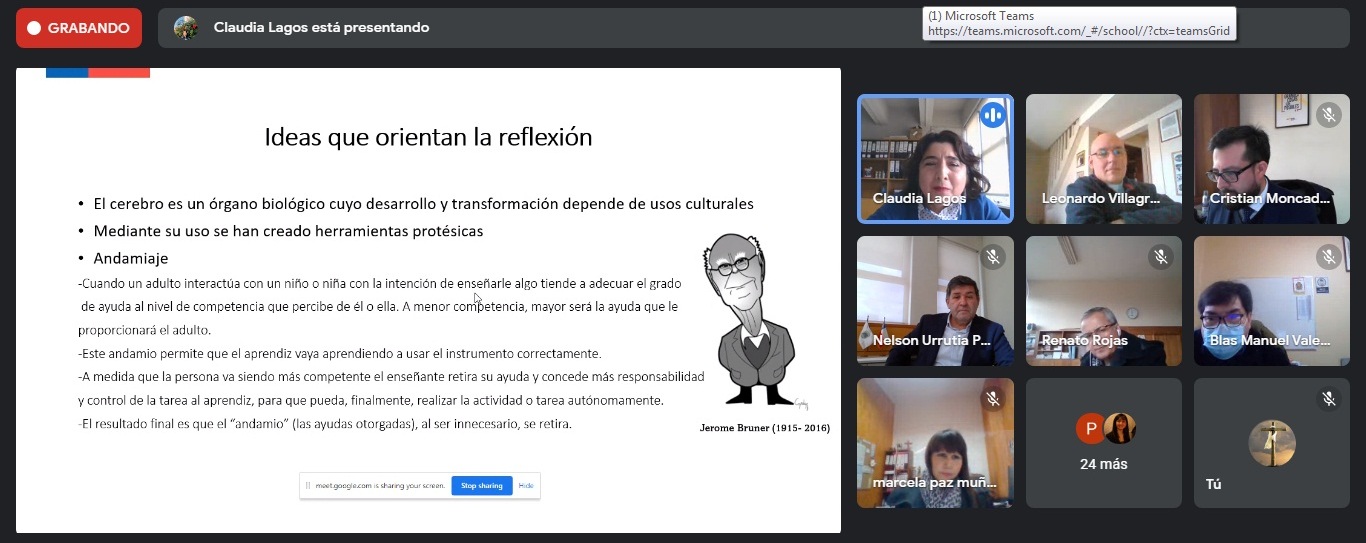1366x543 pixels.
Task: Click the muted mic icon on the Tú tile
Action: pos(1328,399)
